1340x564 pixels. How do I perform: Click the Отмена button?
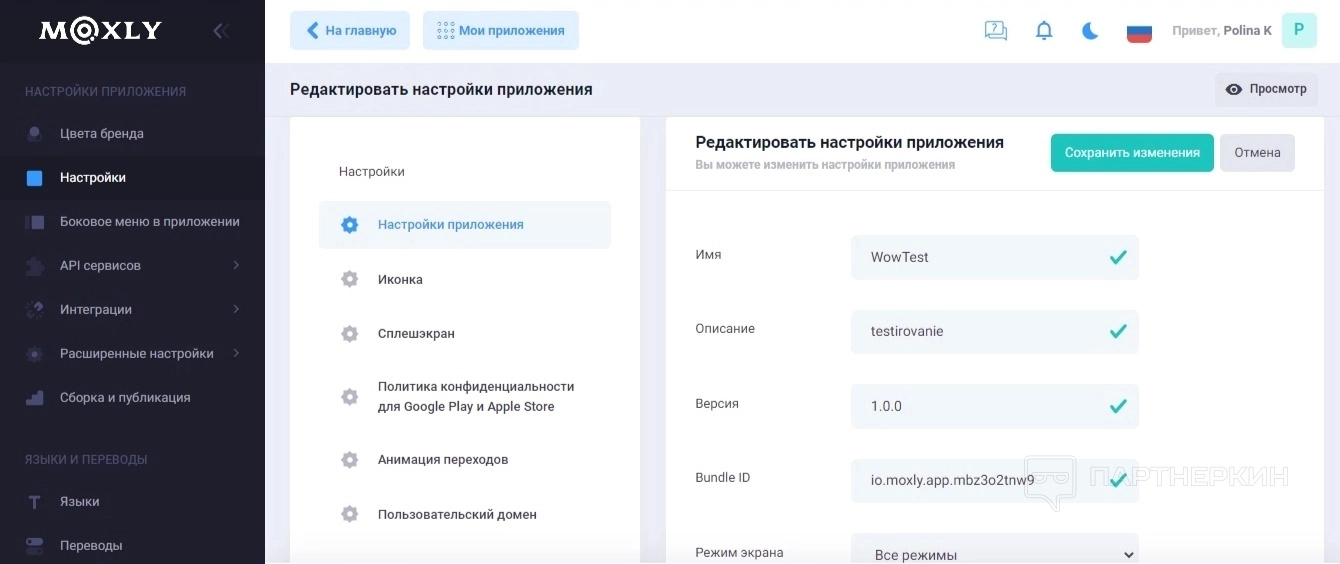click(1257, 153)
